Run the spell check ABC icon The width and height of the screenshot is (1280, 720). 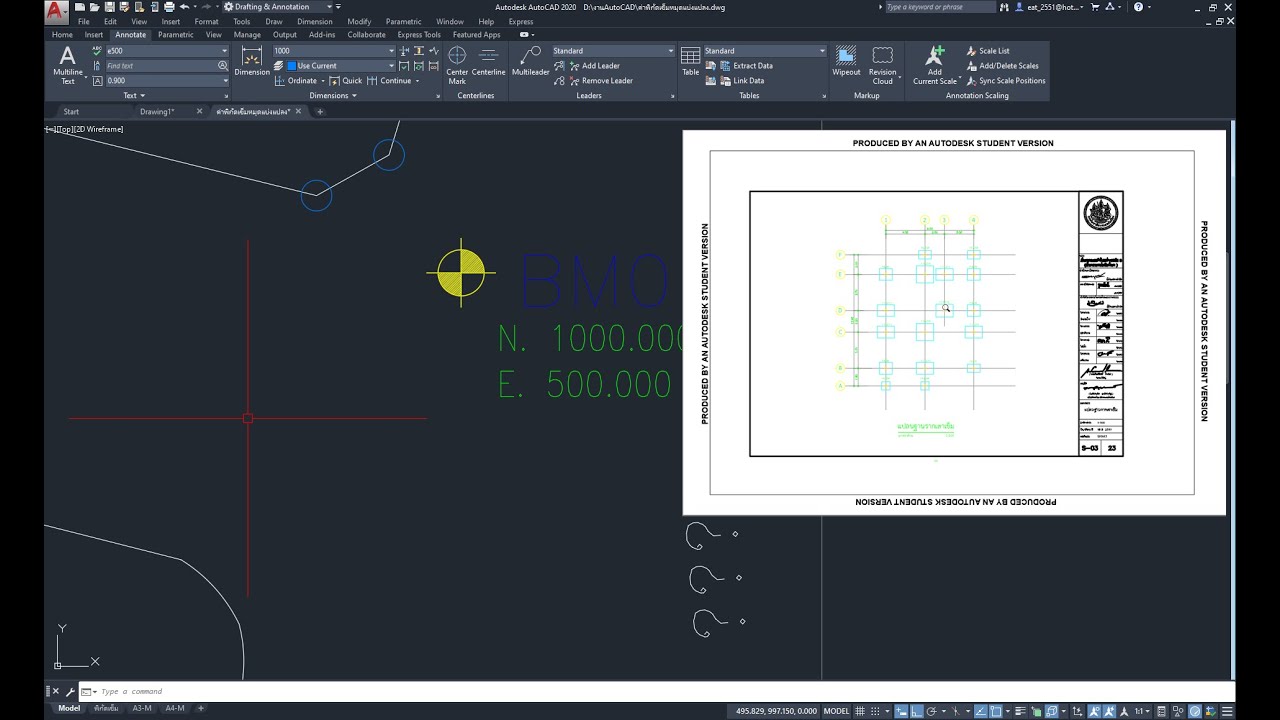97,51
